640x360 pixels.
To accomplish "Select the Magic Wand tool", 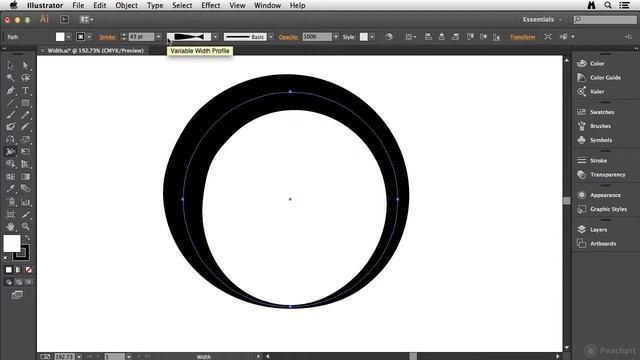I will tap(10, 78).
